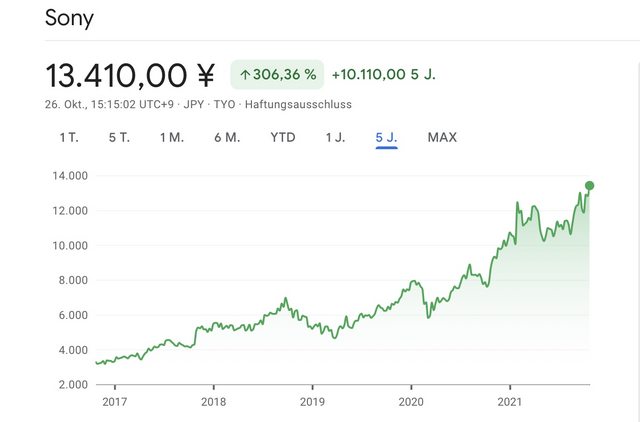Select the 1 T. time range tab
Image resolution: width=640 pixels, height=422 pixels.
69,138
